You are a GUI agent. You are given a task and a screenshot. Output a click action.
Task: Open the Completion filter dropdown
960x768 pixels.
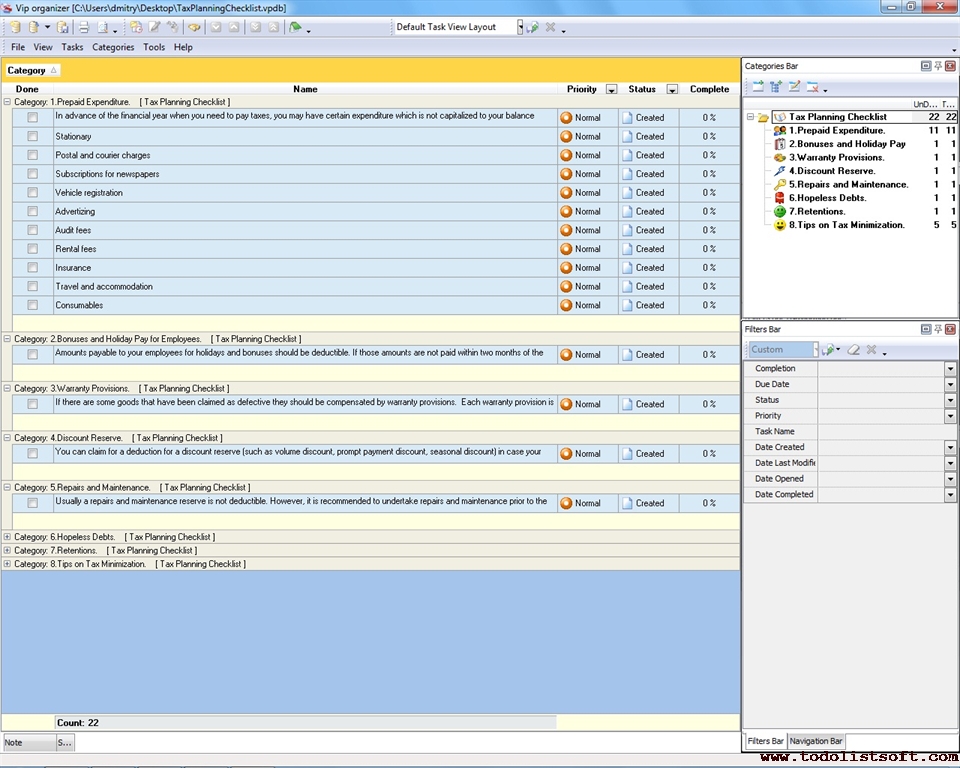pos(950,369)
